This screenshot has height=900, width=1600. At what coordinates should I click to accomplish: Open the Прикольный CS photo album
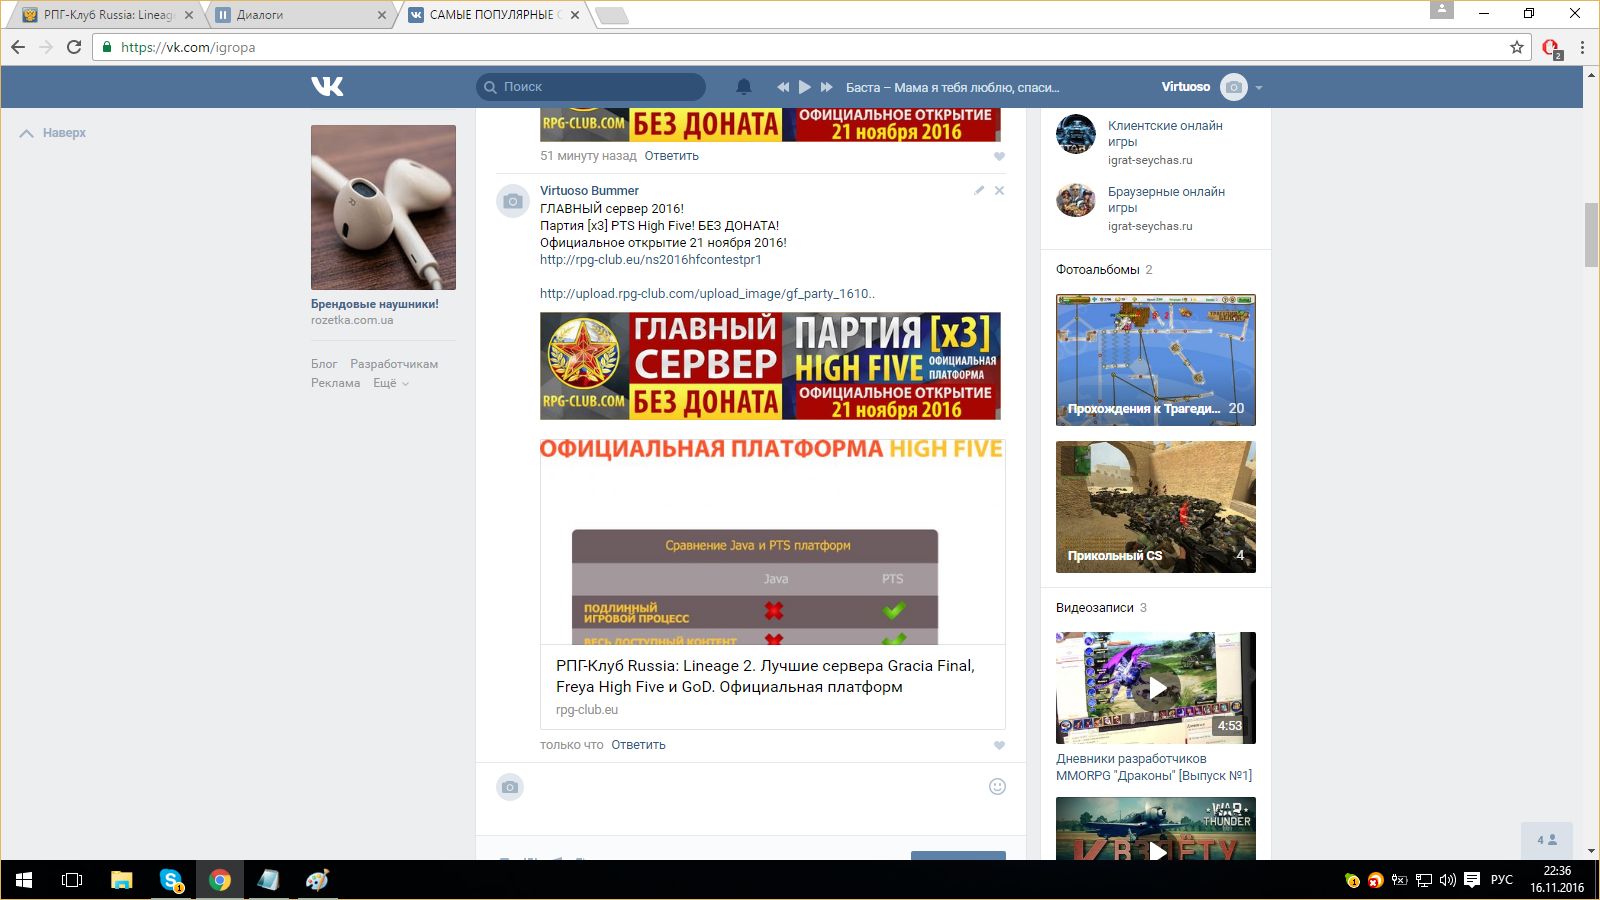(x=1156, y=507)
